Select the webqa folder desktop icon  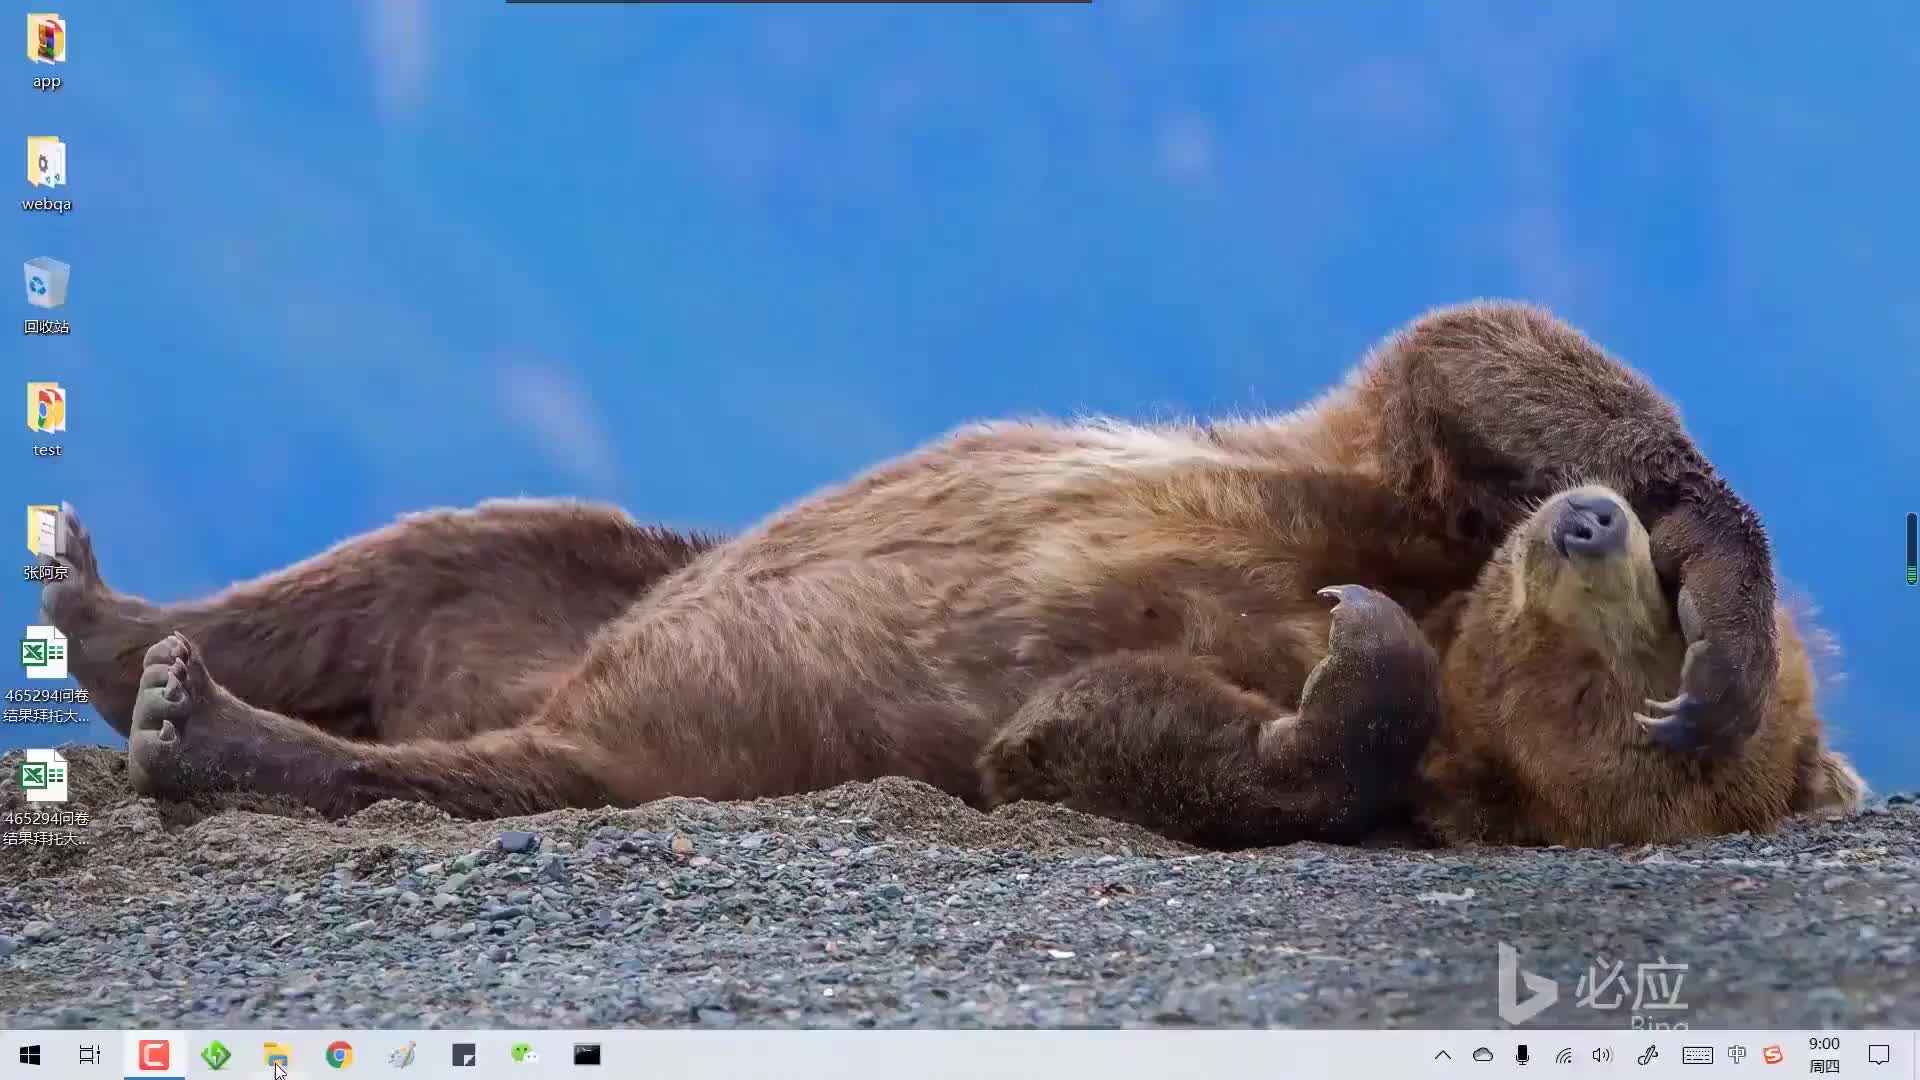pyautogui.click(x=46, y=174)
